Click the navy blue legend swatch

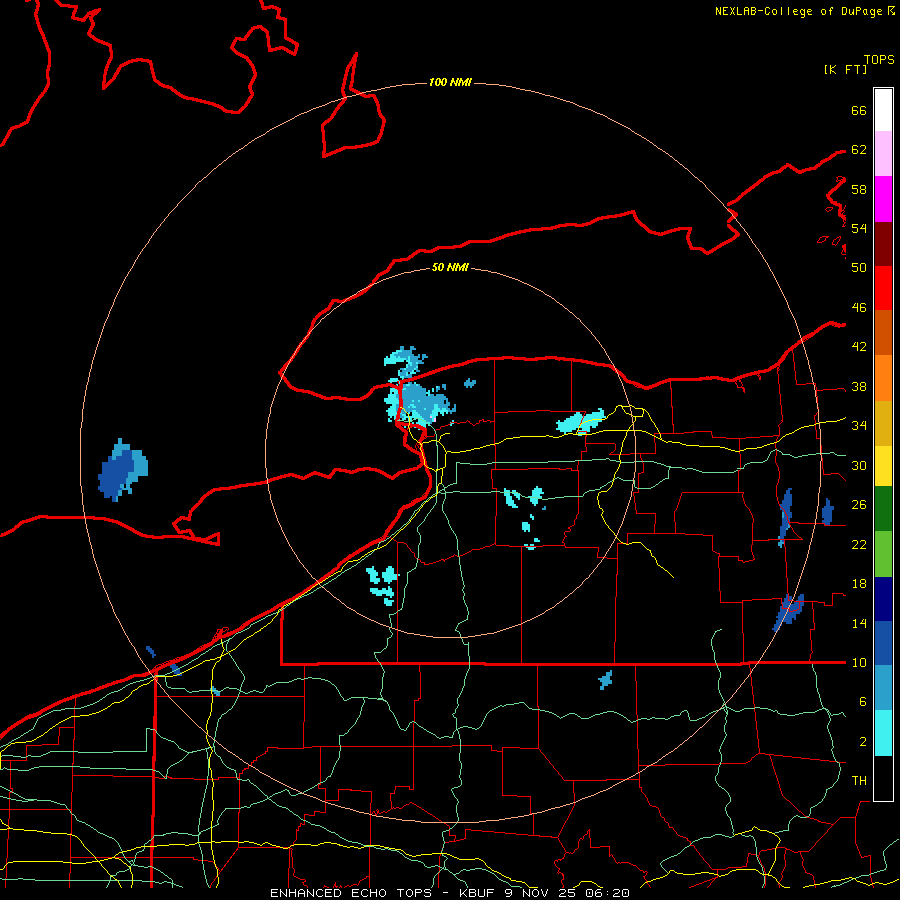click(883, 599)
